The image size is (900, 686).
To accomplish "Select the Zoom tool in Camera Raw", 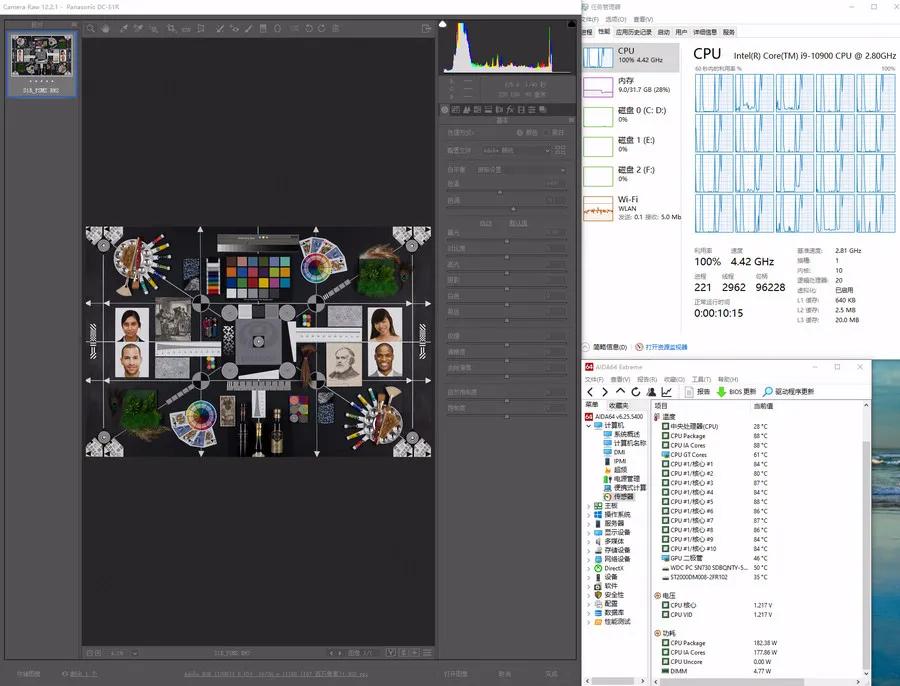I will click(89, 28).
